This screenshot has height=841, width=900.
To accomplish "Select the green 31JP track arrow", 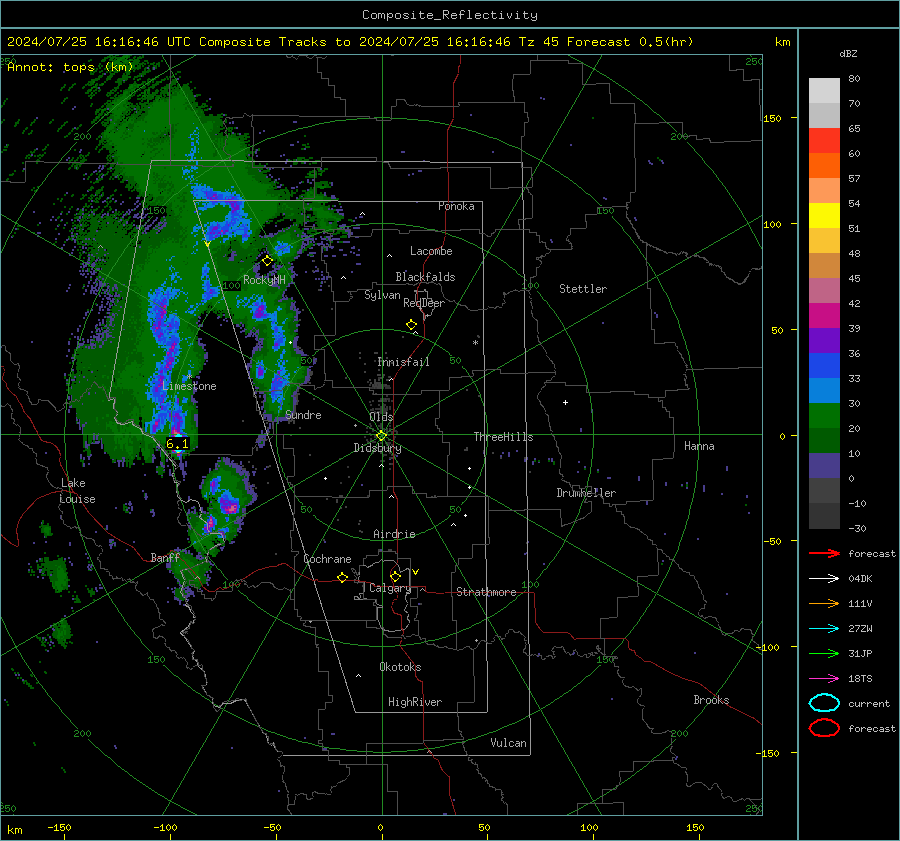I will pyautogui.click(x=824, y=653).
